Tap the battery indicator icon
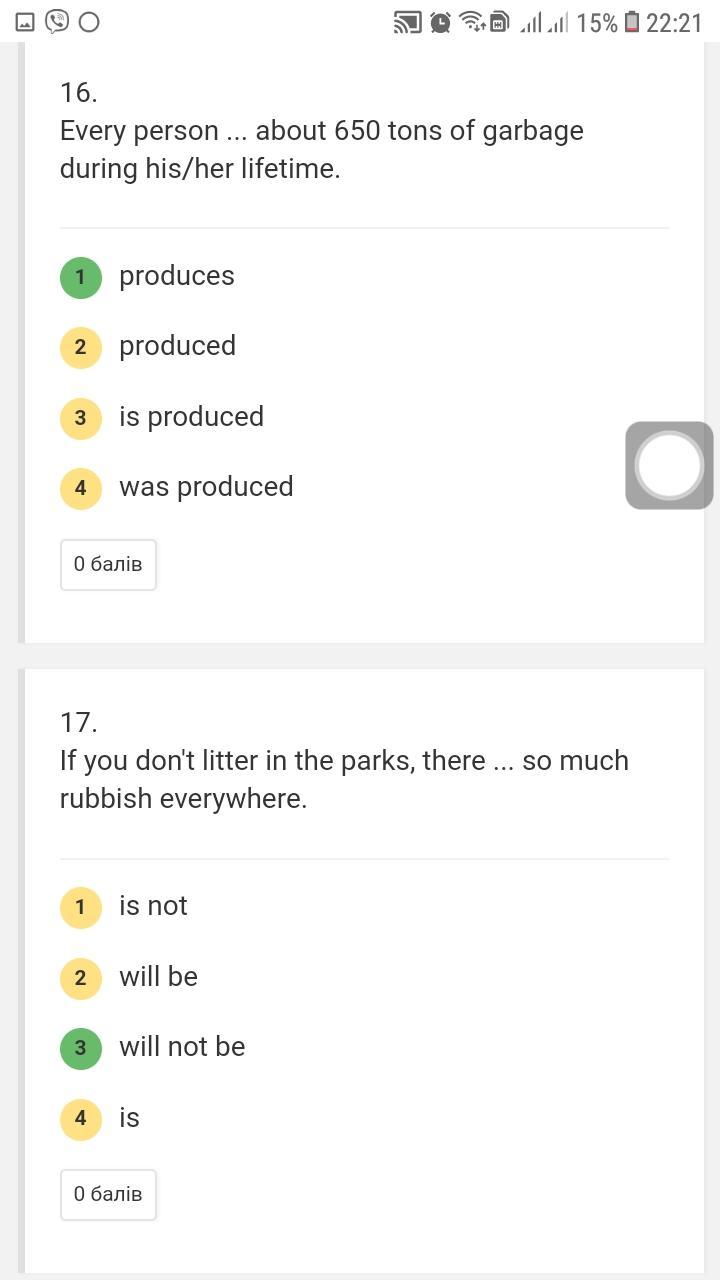Screen dimensions: 720x1280 click(632, 22)
